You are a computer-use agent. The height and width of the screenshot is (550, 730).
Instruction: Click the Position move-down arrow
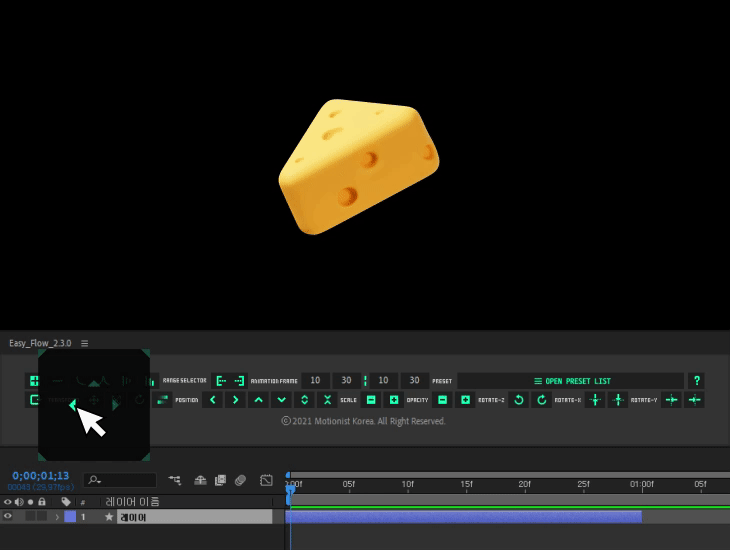281,400
